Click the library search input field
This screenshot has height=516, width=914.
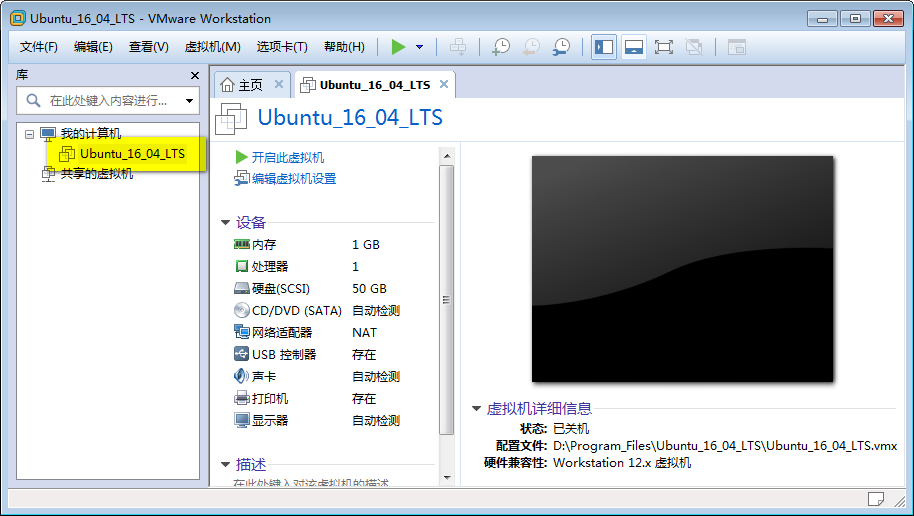click(108, 100)
